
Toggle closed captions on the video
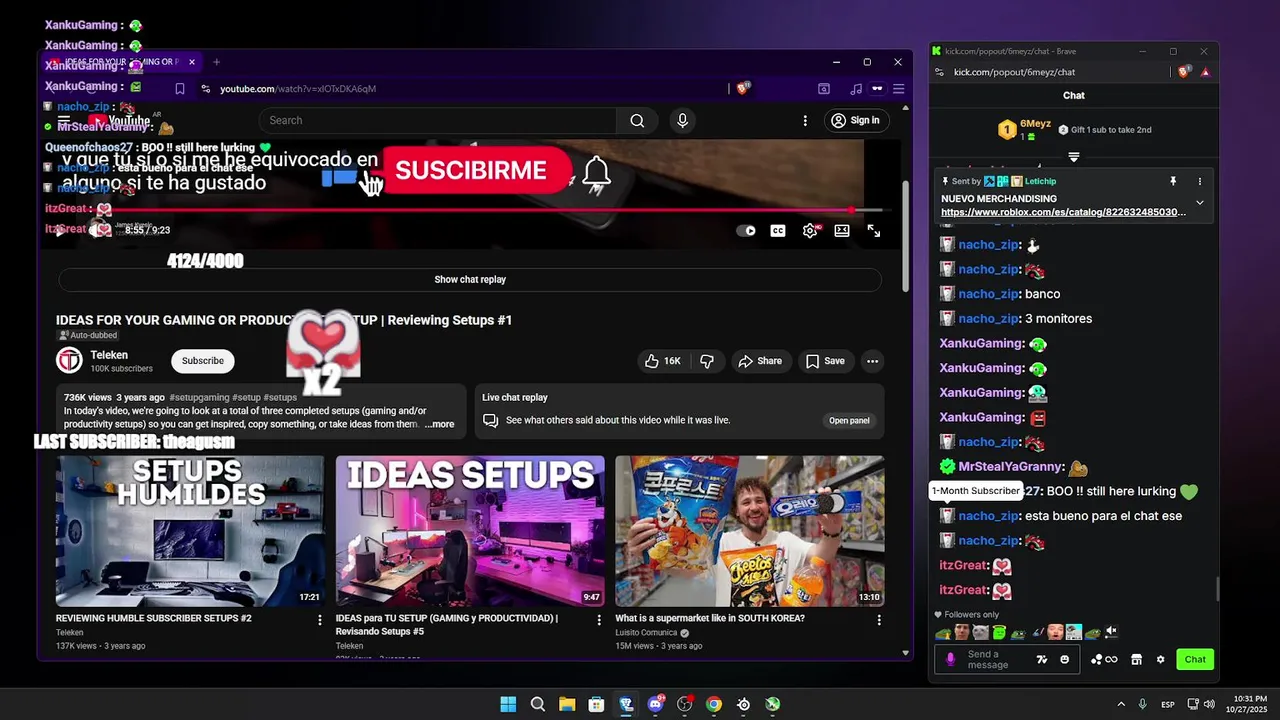point(777,230)
